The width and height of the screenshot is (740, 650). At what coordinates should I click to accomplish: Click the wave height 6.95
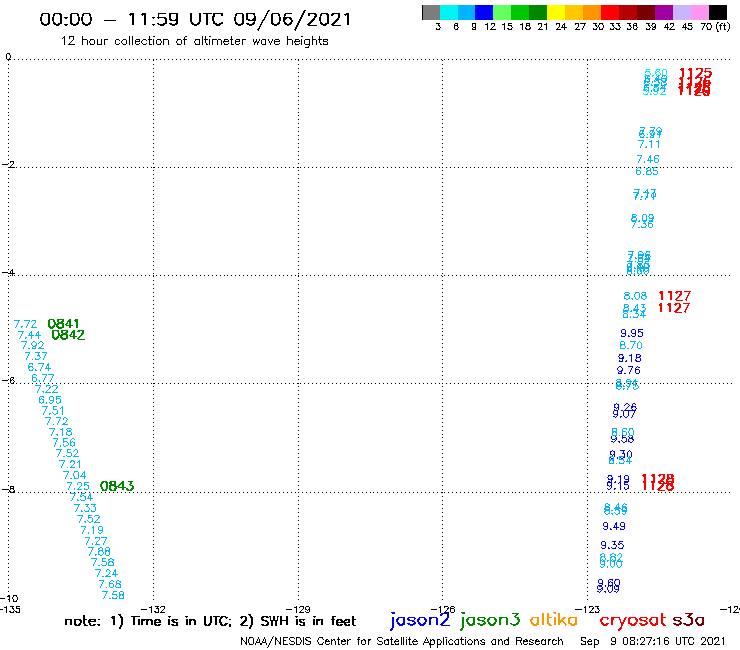pyautogui.click(x=50, y=400)
